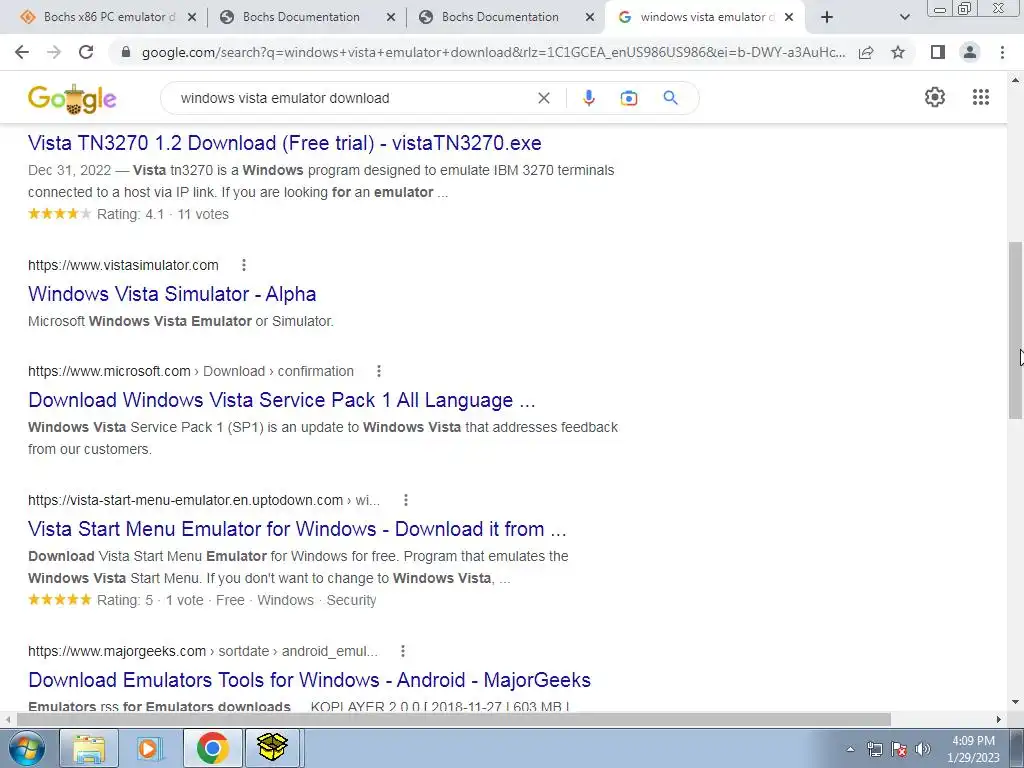Open a new tab
The image size is (1024, 768).
pyautogui.click(x=827, y=17)
